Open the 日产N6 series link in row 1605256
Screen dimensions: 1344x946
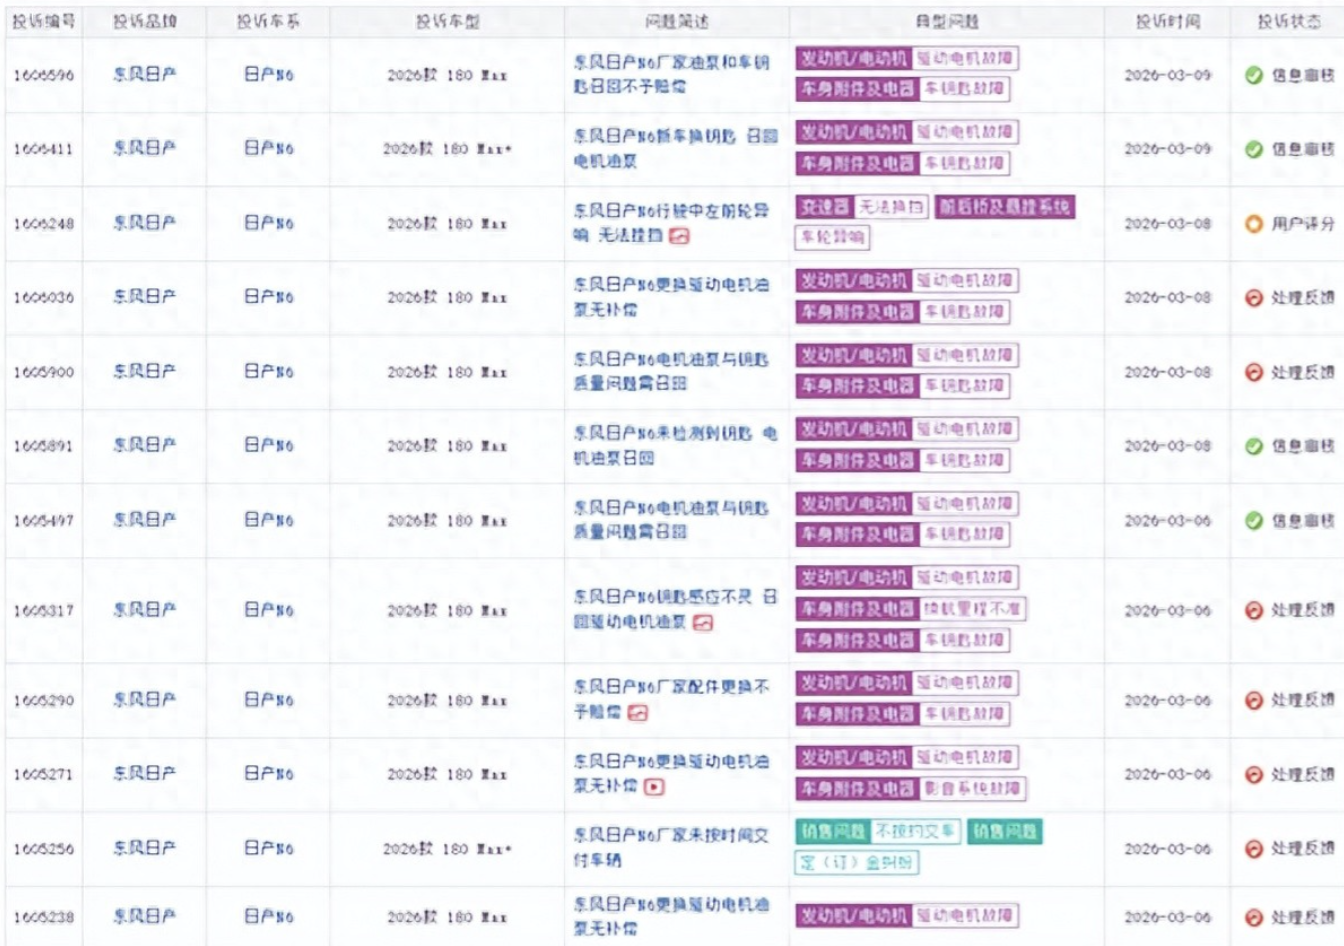(269, 848)
